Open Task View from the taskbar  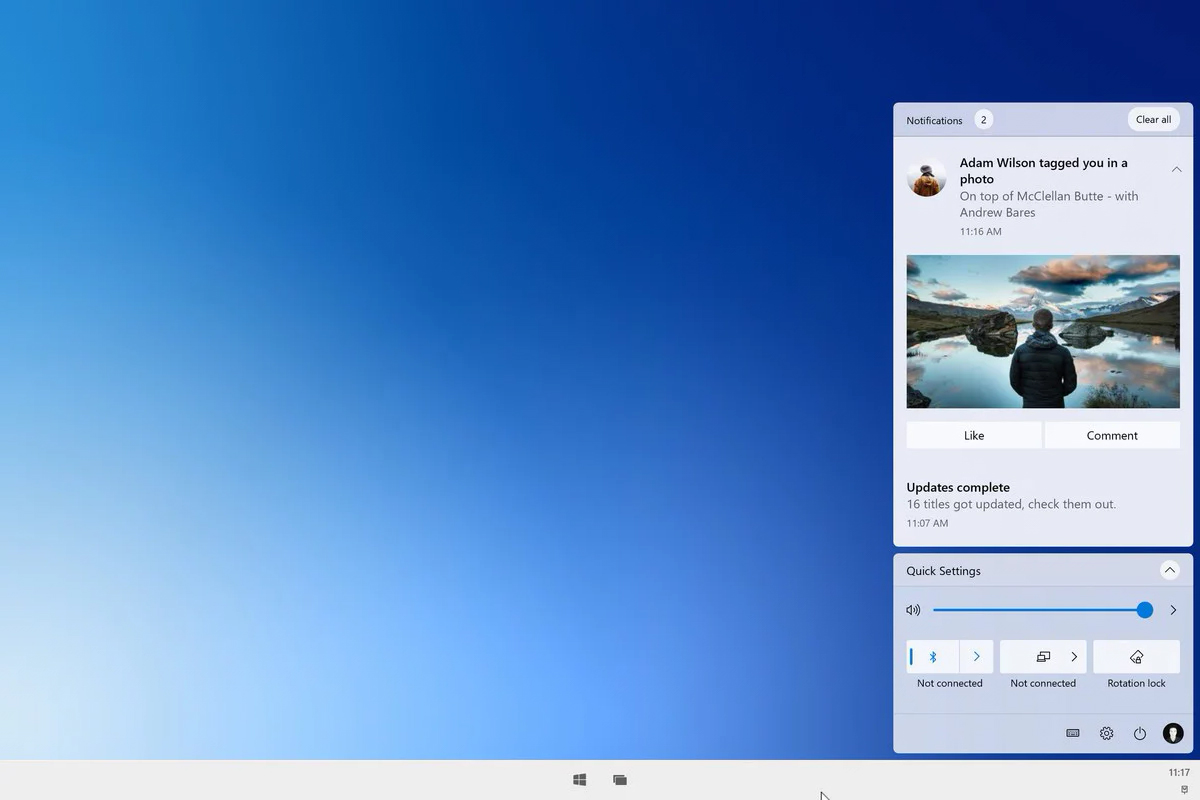[x=620, y=780]
